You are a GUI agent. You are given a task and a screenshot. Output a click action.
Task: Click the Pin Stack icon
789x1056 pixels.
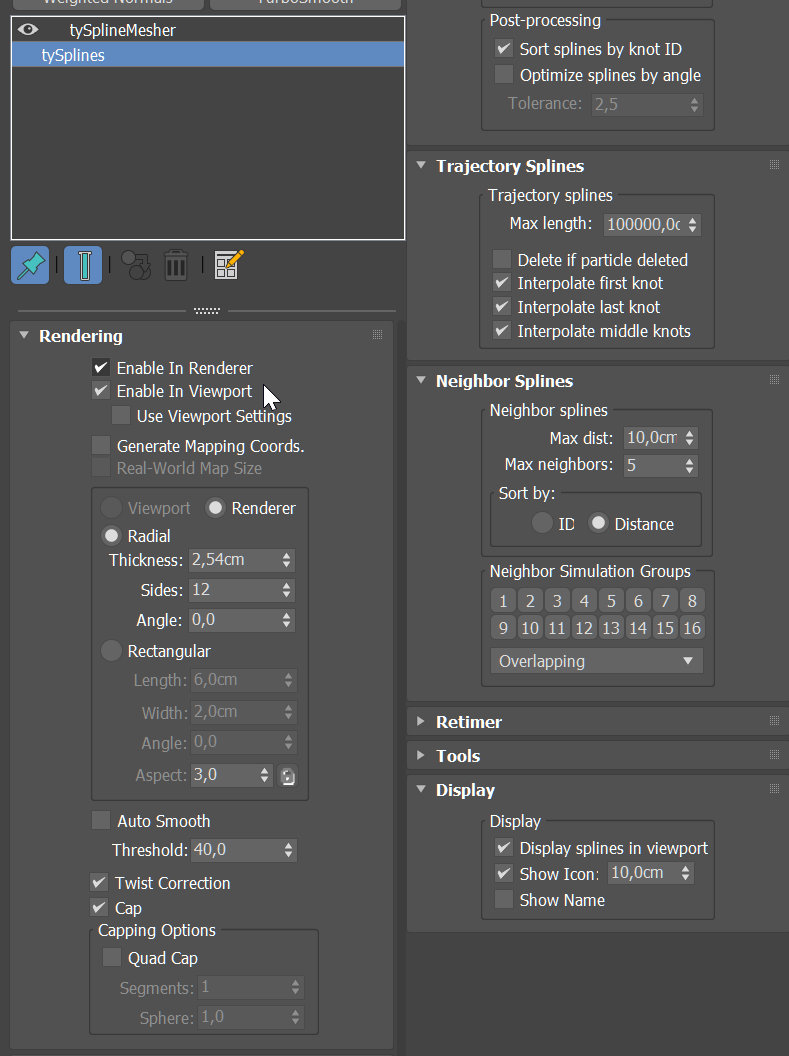tap(30, 265)
